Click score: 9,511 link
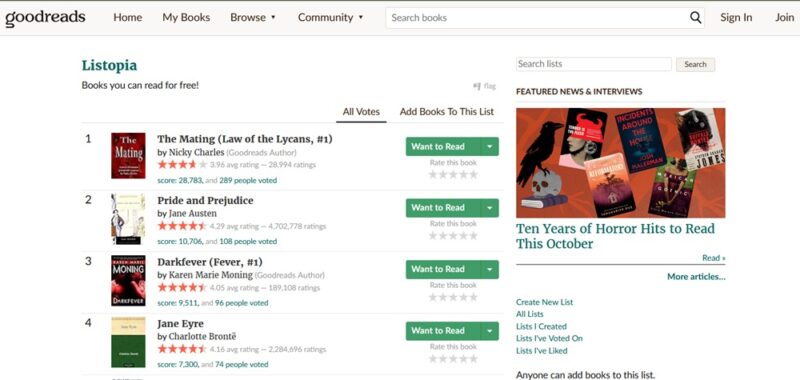Image resolution: width=800 pixels, height=380 pixels. [x=178, y=303]
